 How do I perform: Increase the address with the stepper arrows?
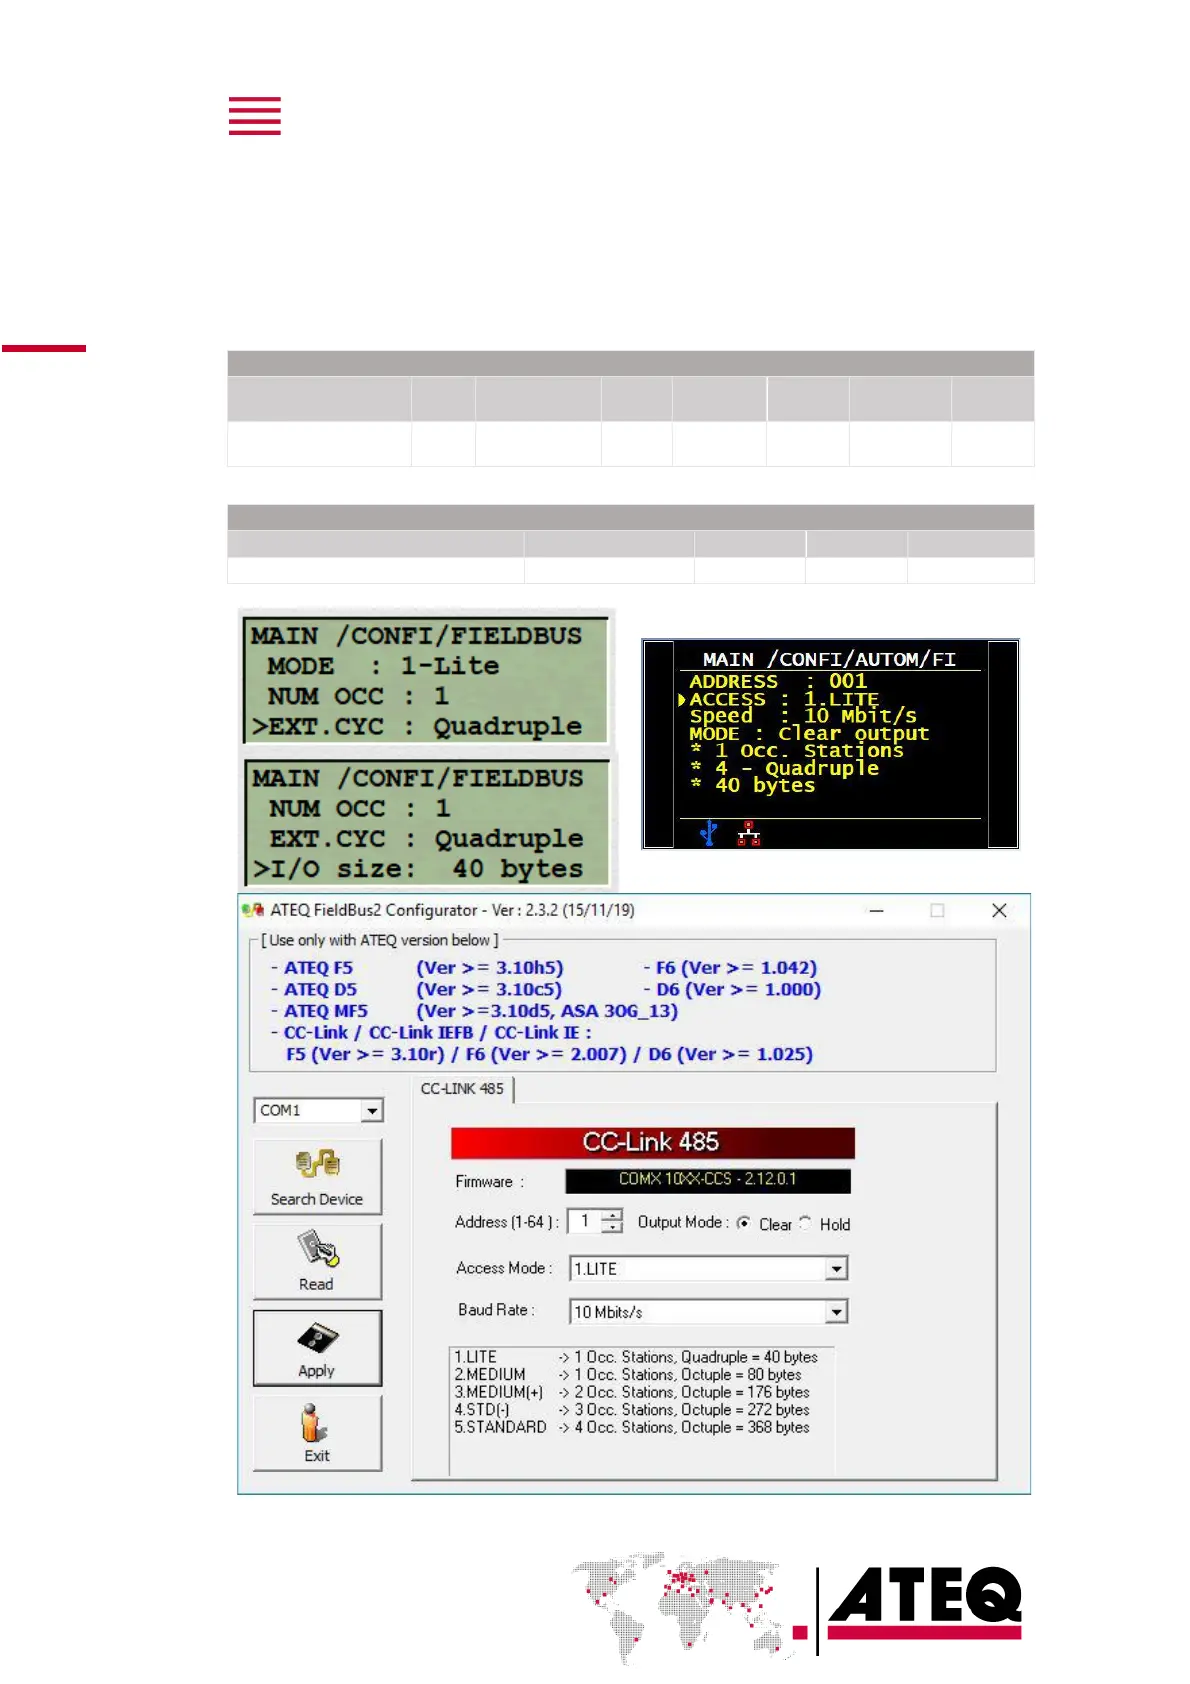(613, 1215)
